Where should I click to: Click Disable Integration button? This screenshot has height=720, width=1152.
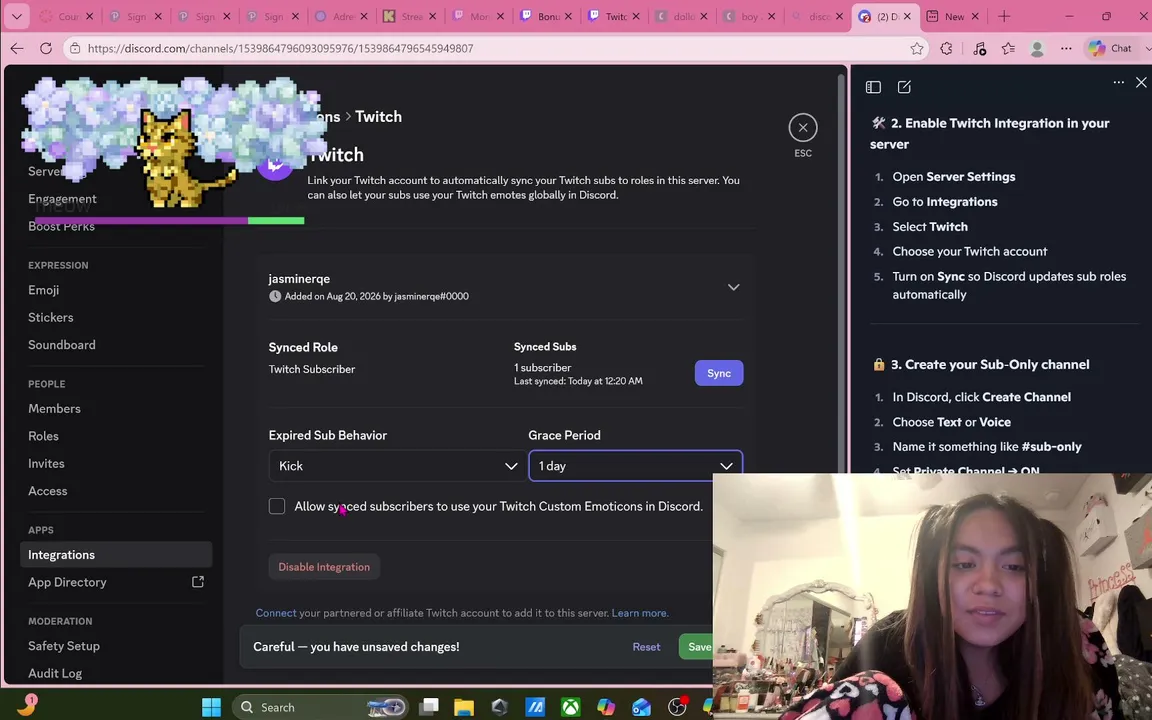324,567
